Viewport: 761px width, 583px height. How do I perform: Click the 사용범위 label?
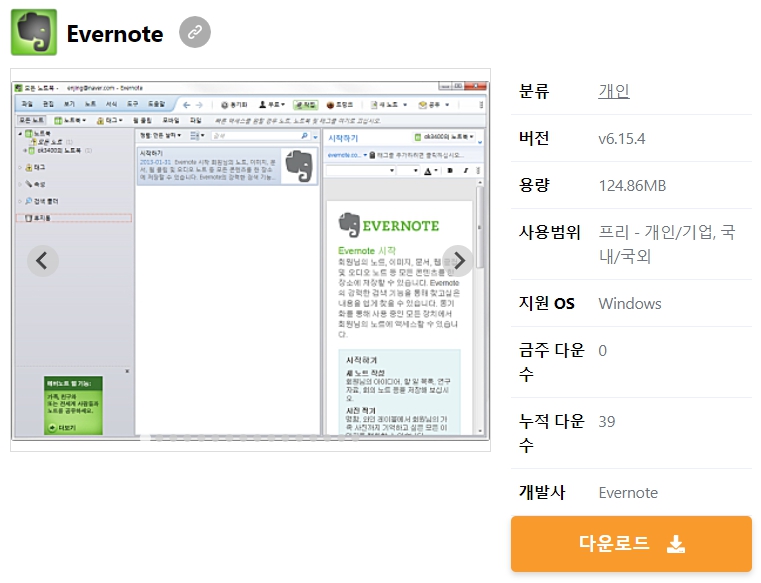tap(549, 232)
